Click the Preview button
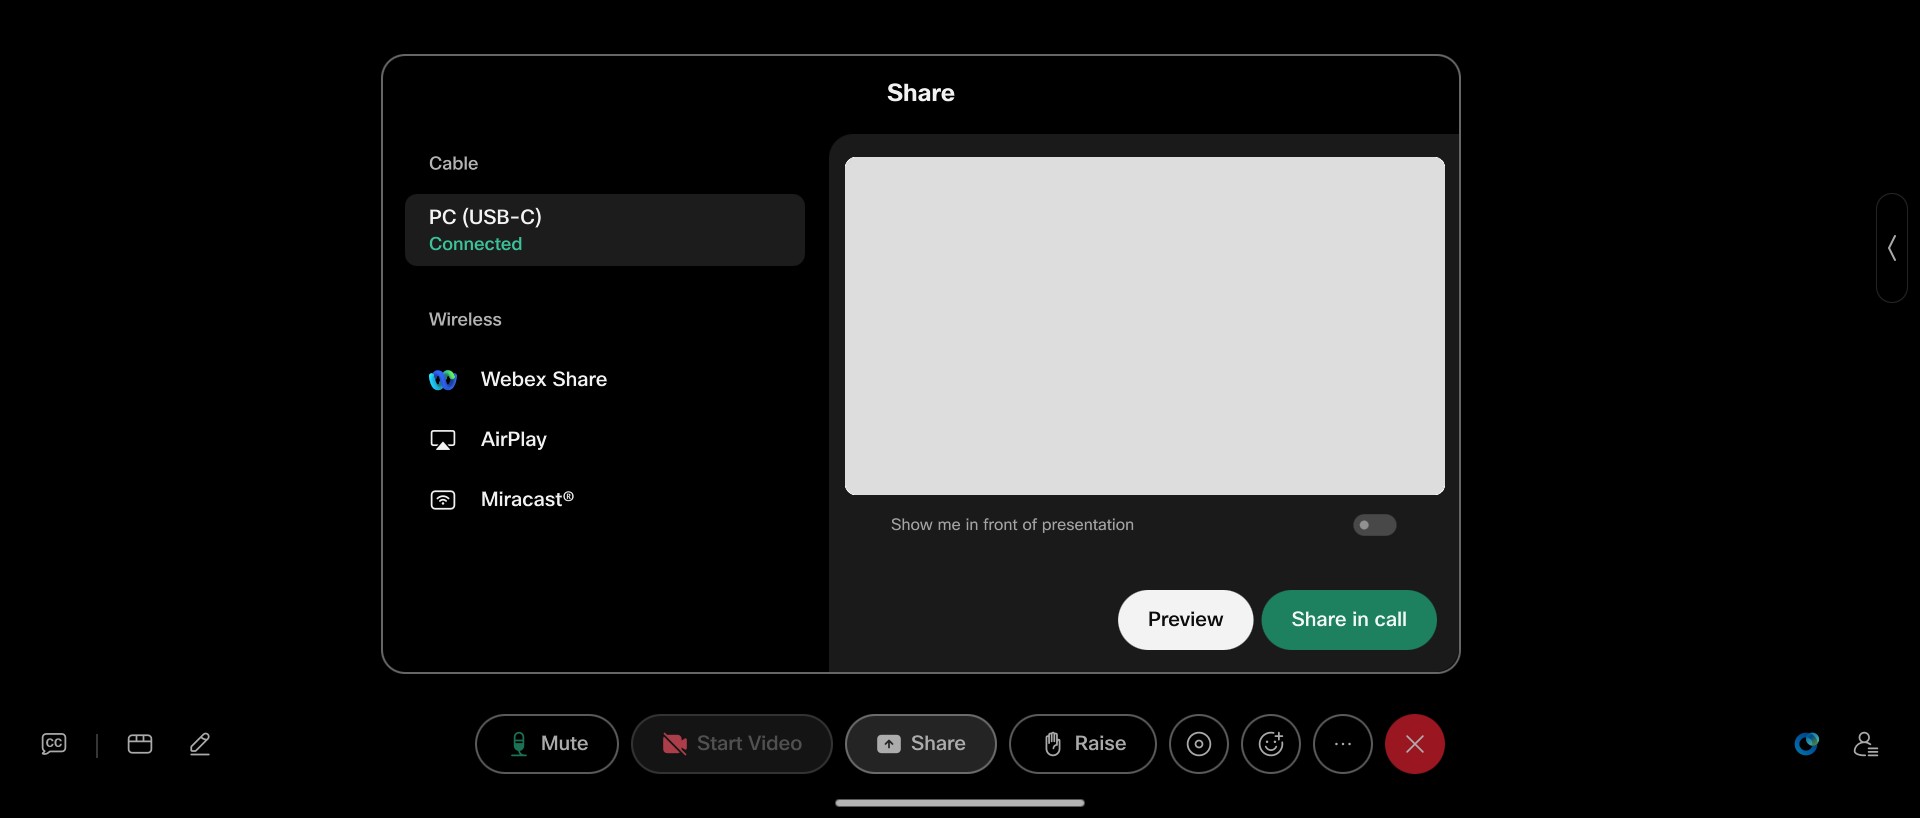1920x818 pixels. [1185, 620]
